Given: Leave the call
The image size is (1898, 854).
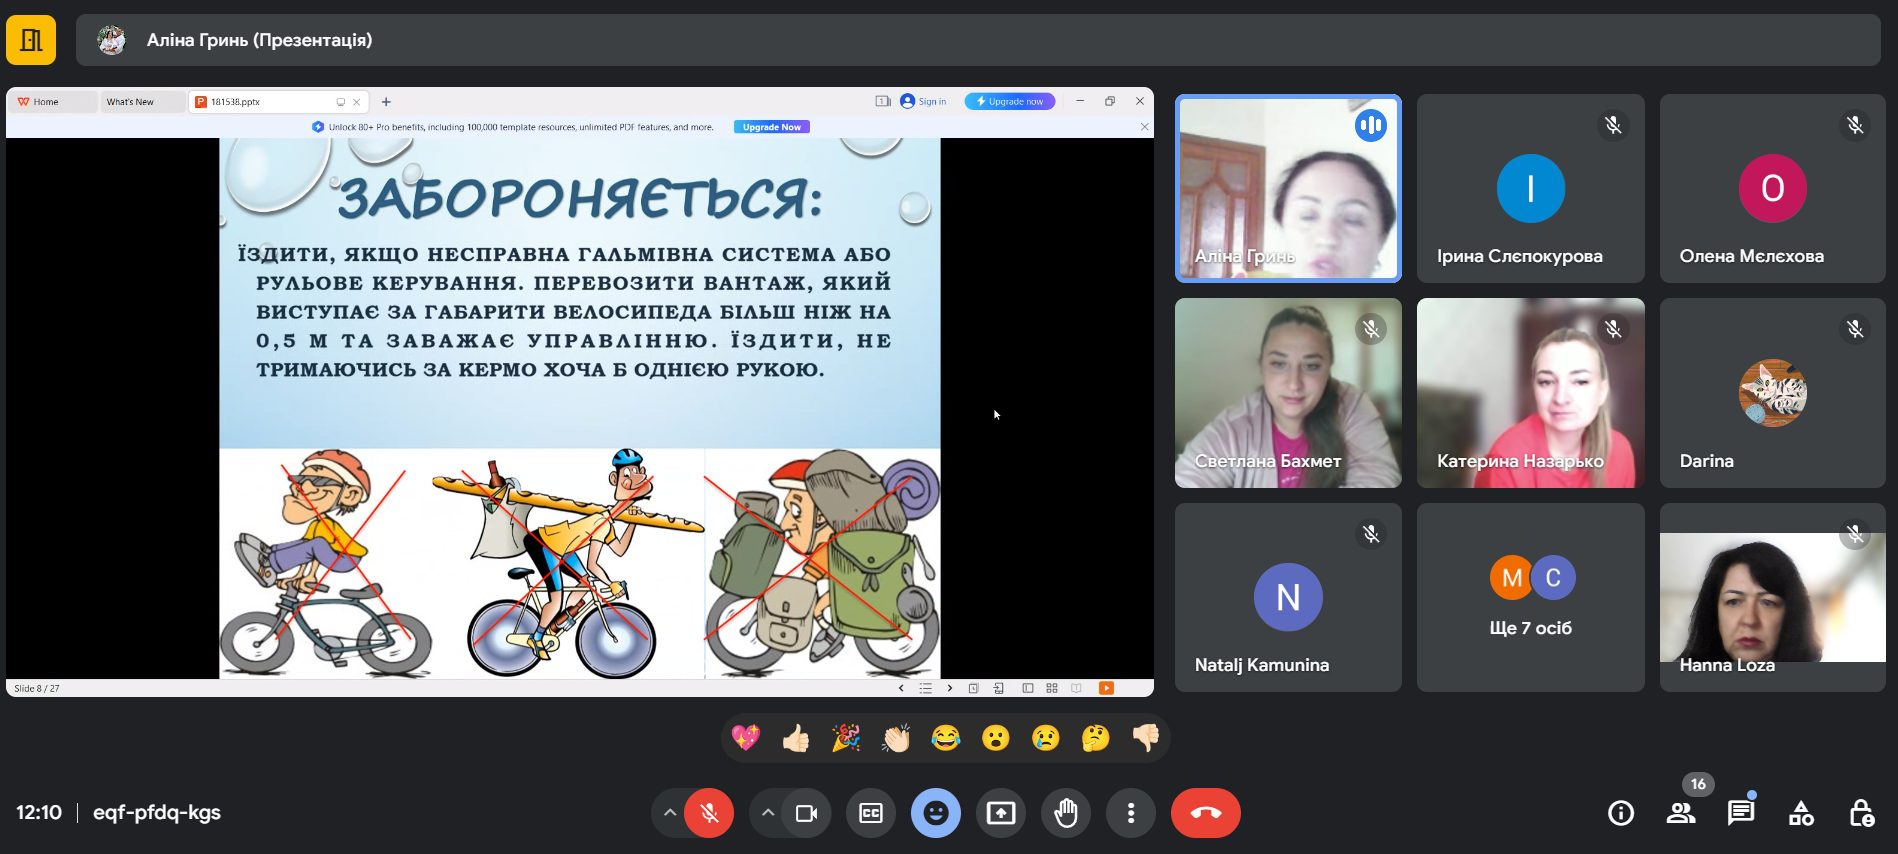Looking at the screenshot, I should pyautogui.click(x=1205, y=813).
